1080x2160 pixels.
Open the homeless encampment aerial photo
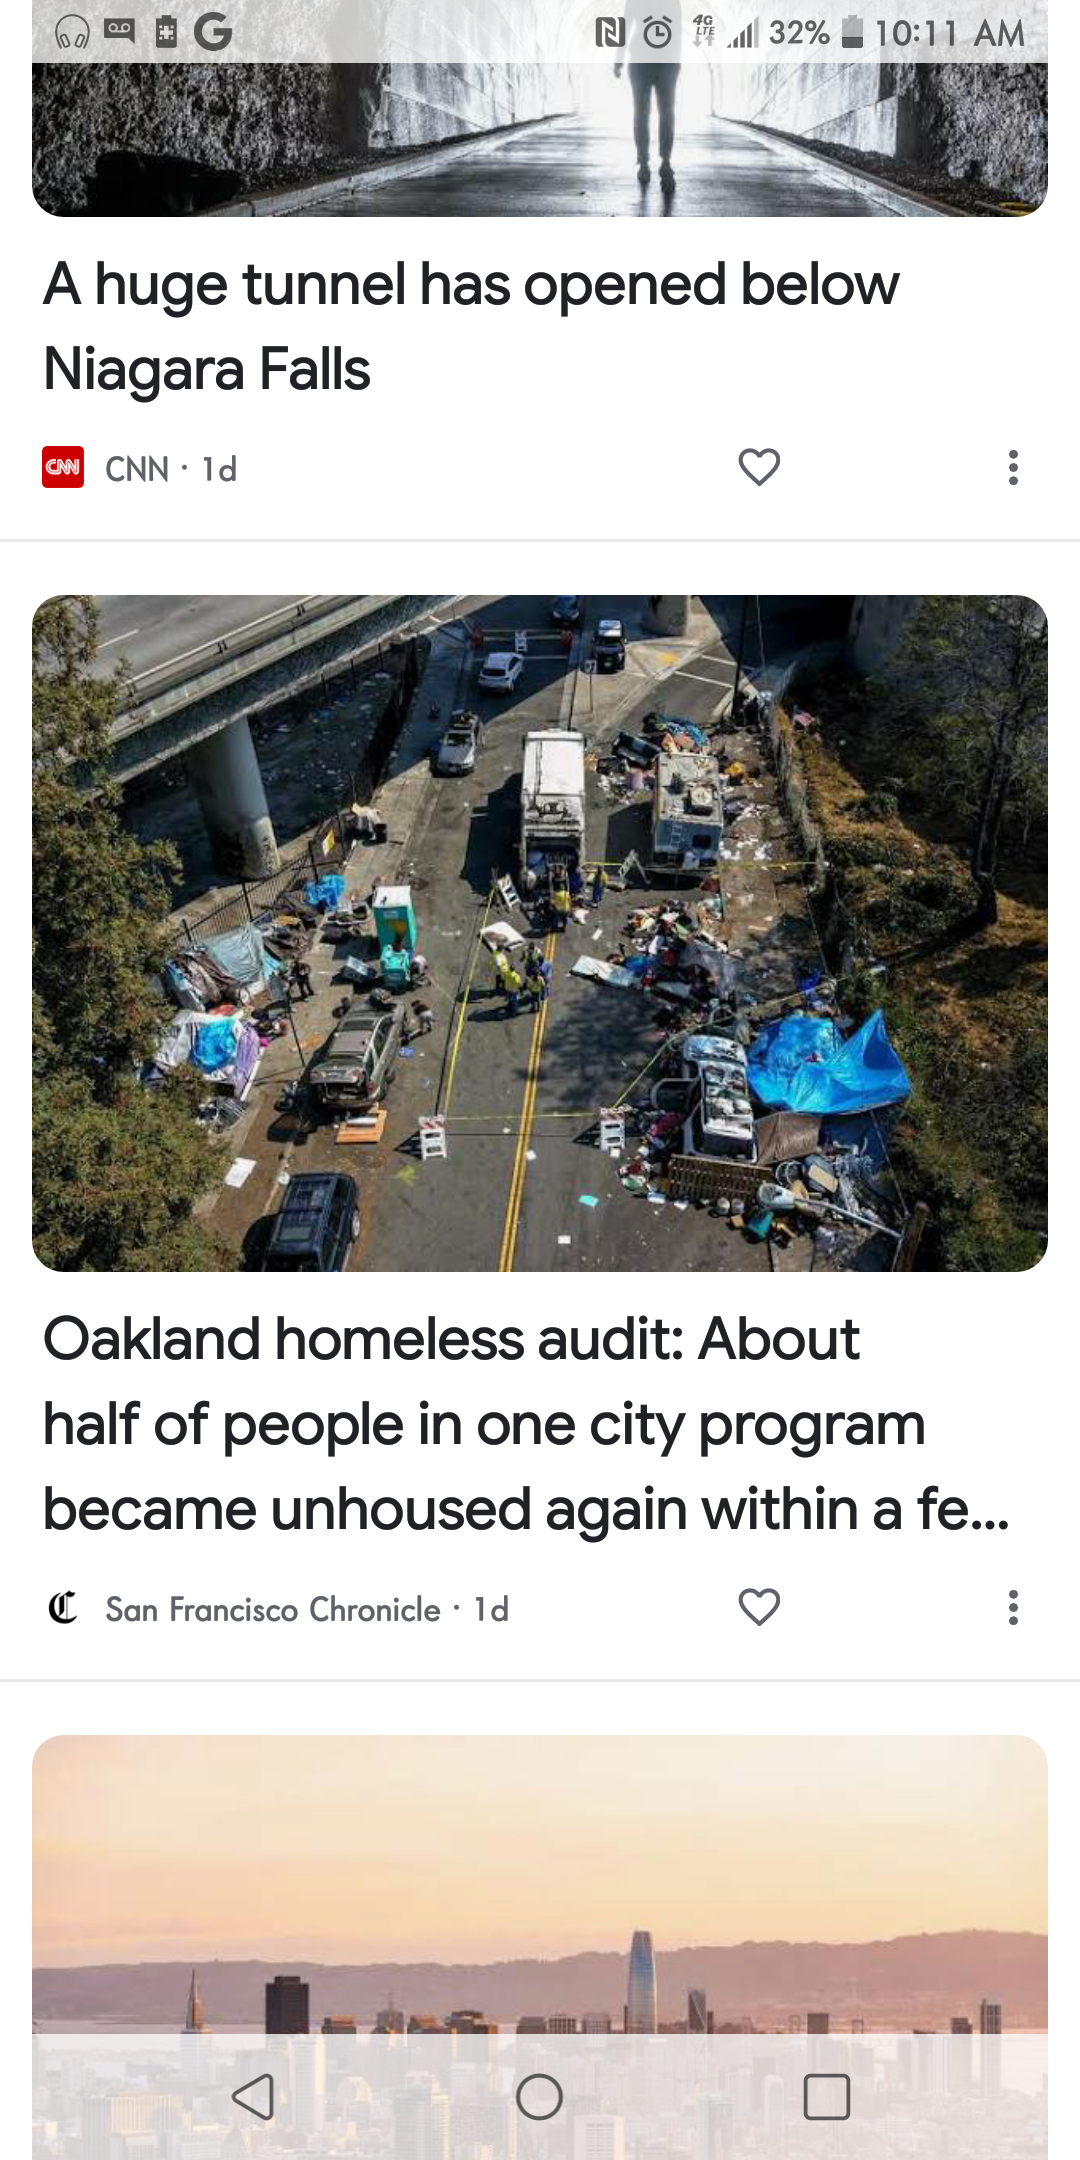pyautogui.click(x=540, y=933)
